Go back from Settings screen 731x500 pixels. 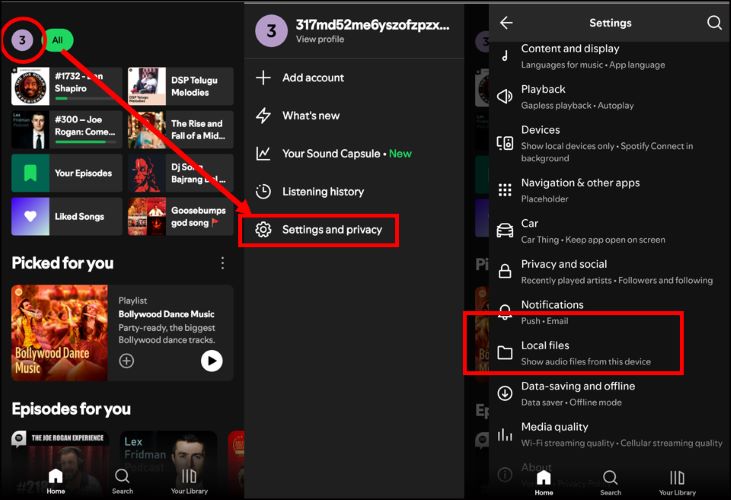click(506, 22)
